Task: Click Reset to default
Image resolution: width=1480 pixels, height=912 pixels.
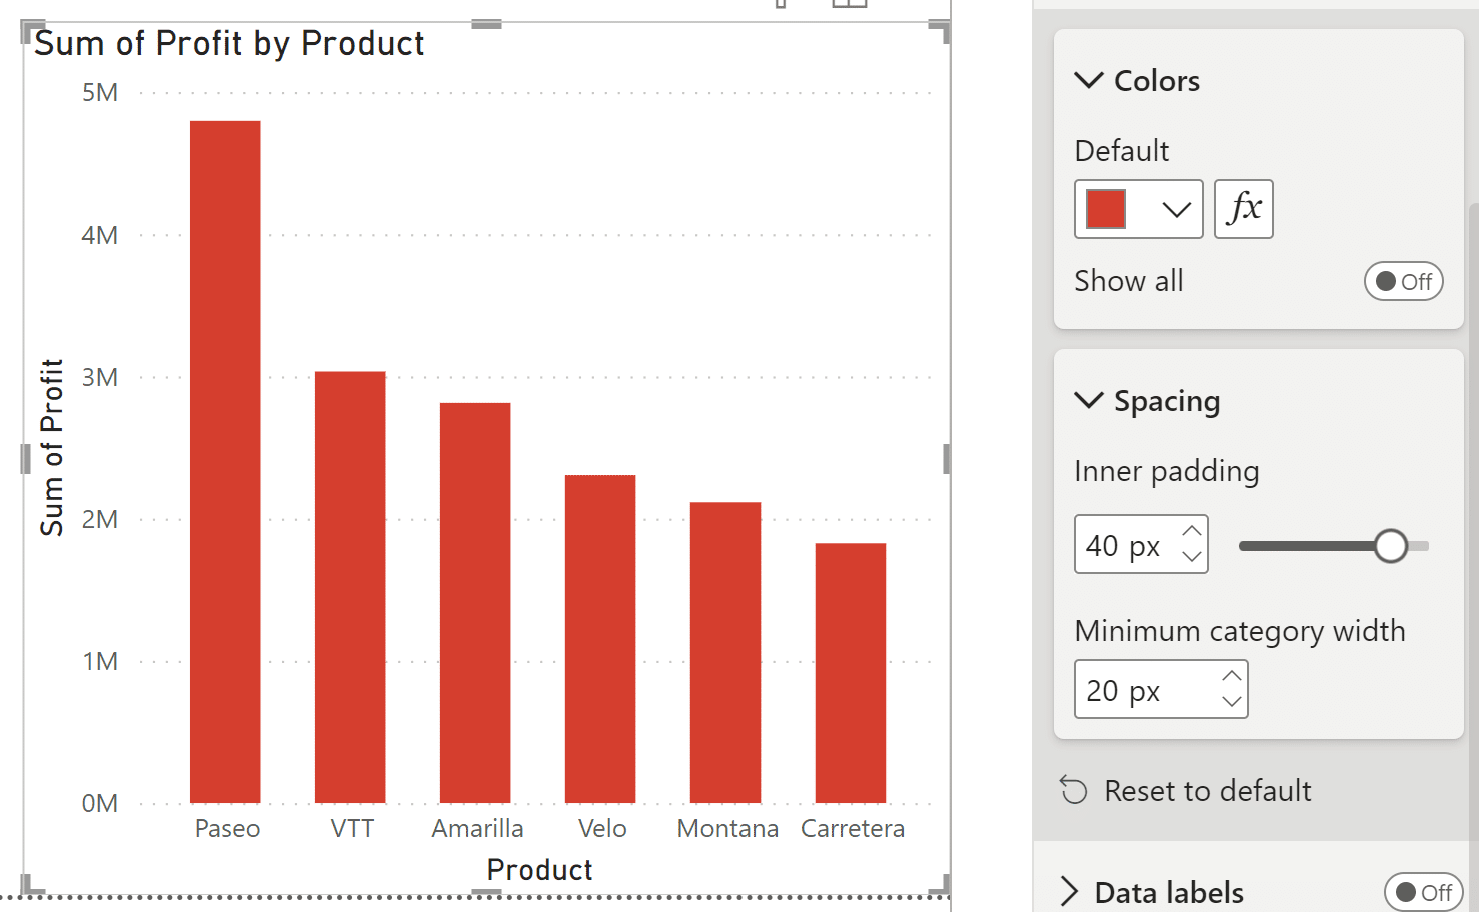Action: pos(1208,790)
